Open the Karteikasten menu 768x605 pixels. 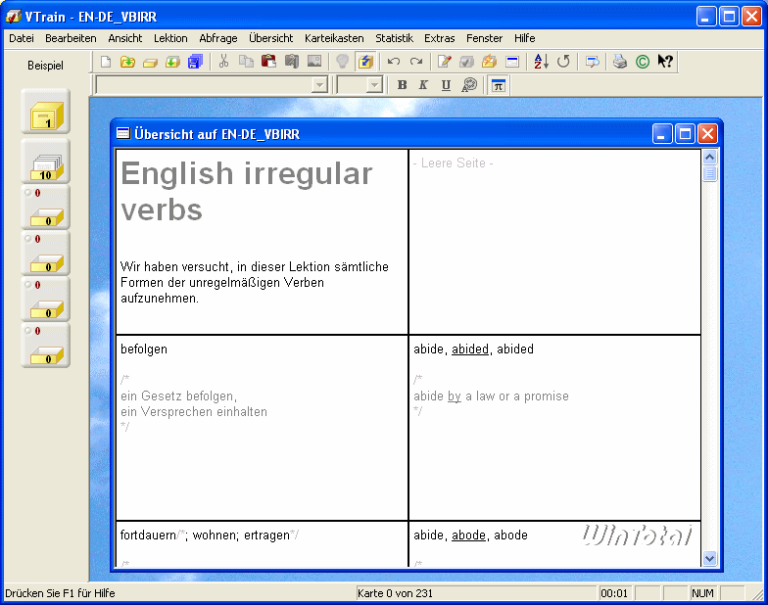click(x=334, y=38)
